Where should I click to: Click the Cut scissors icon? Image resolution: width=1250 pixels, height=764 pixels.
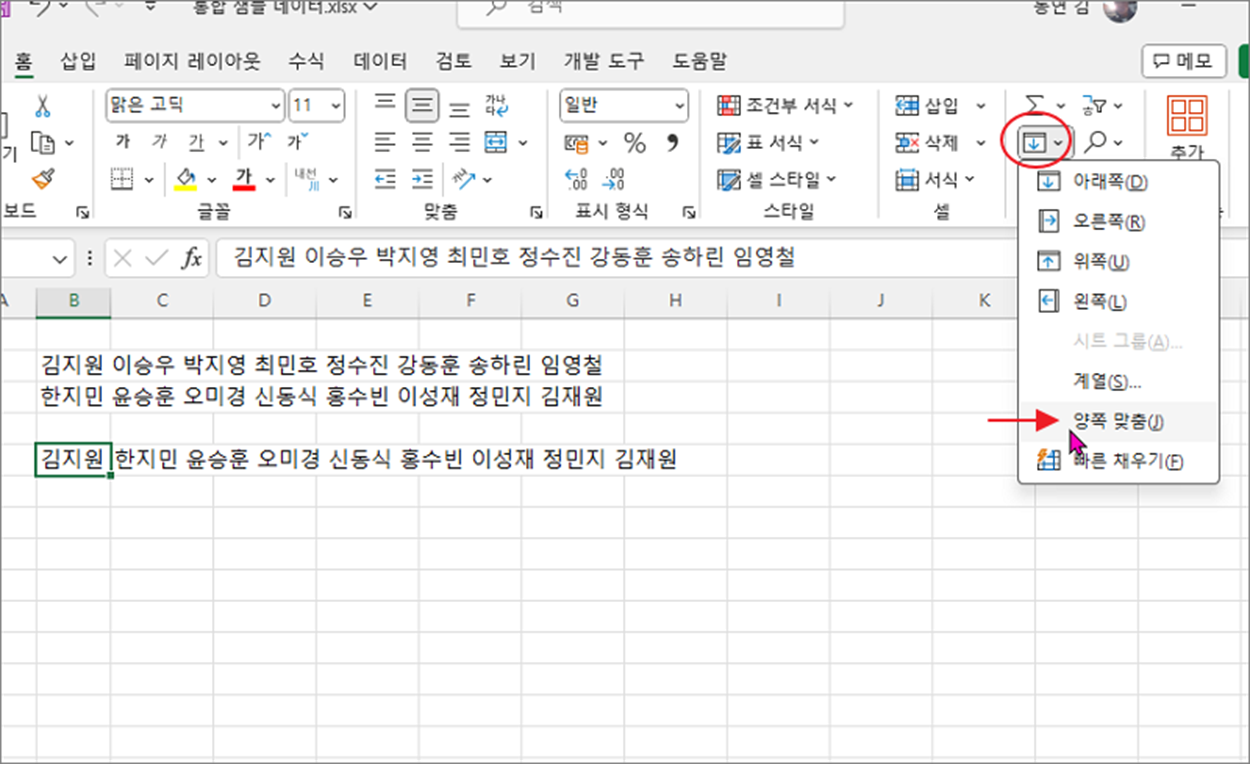pos(42,106)
